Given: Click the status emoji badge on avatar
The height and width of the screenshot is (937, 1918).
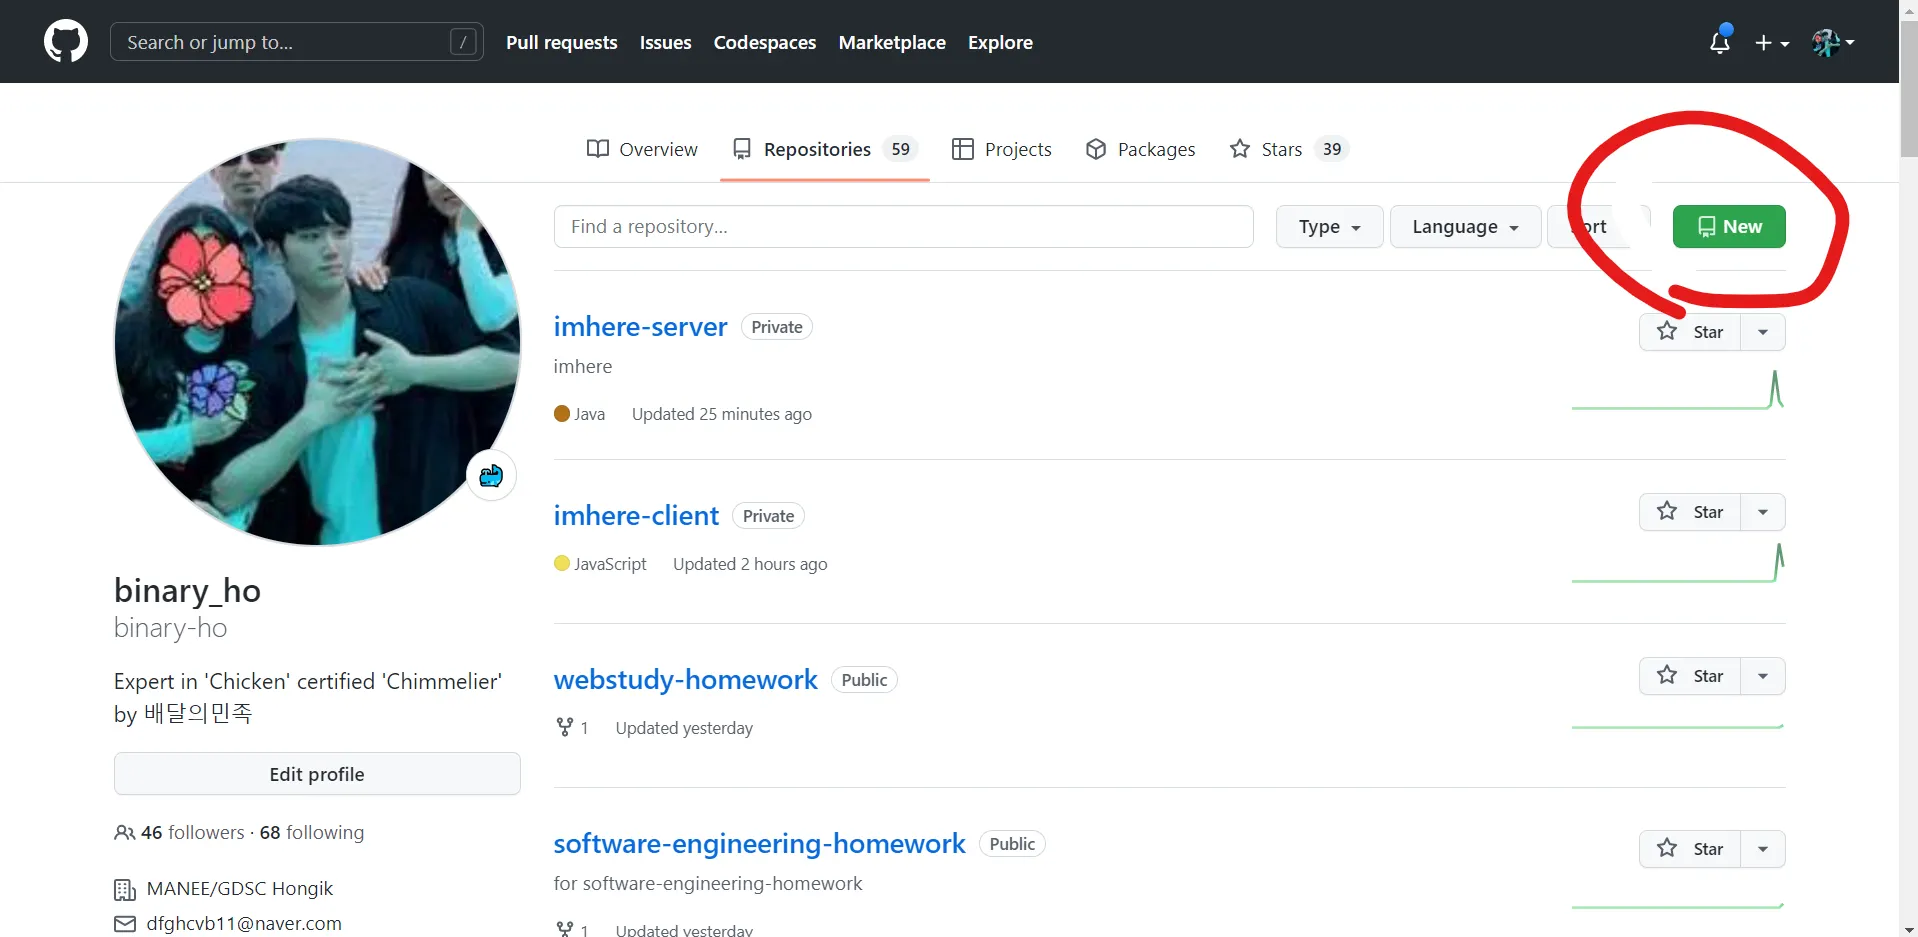Looking at the screenshot, I should point(491,476).
